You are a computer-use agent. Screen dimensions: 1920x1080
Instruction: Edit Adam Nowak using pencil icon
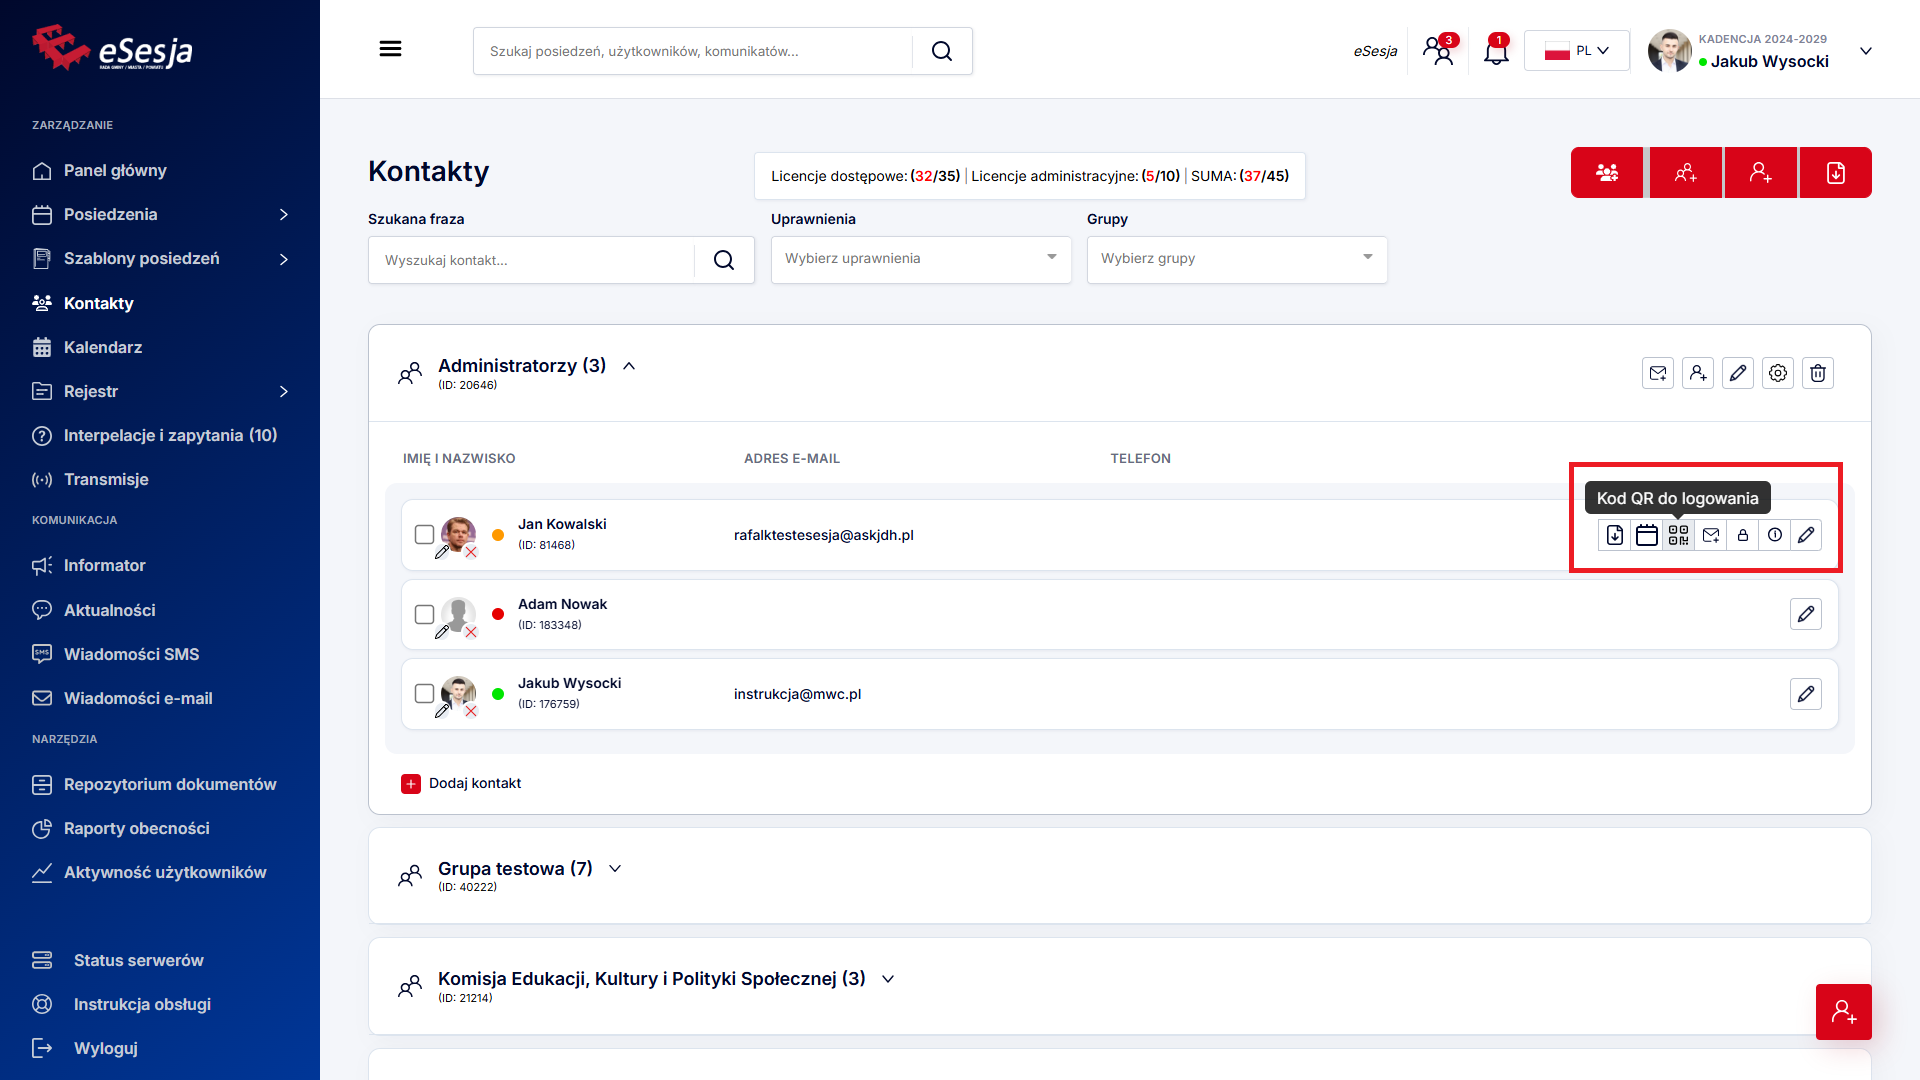coord(1806,614)
